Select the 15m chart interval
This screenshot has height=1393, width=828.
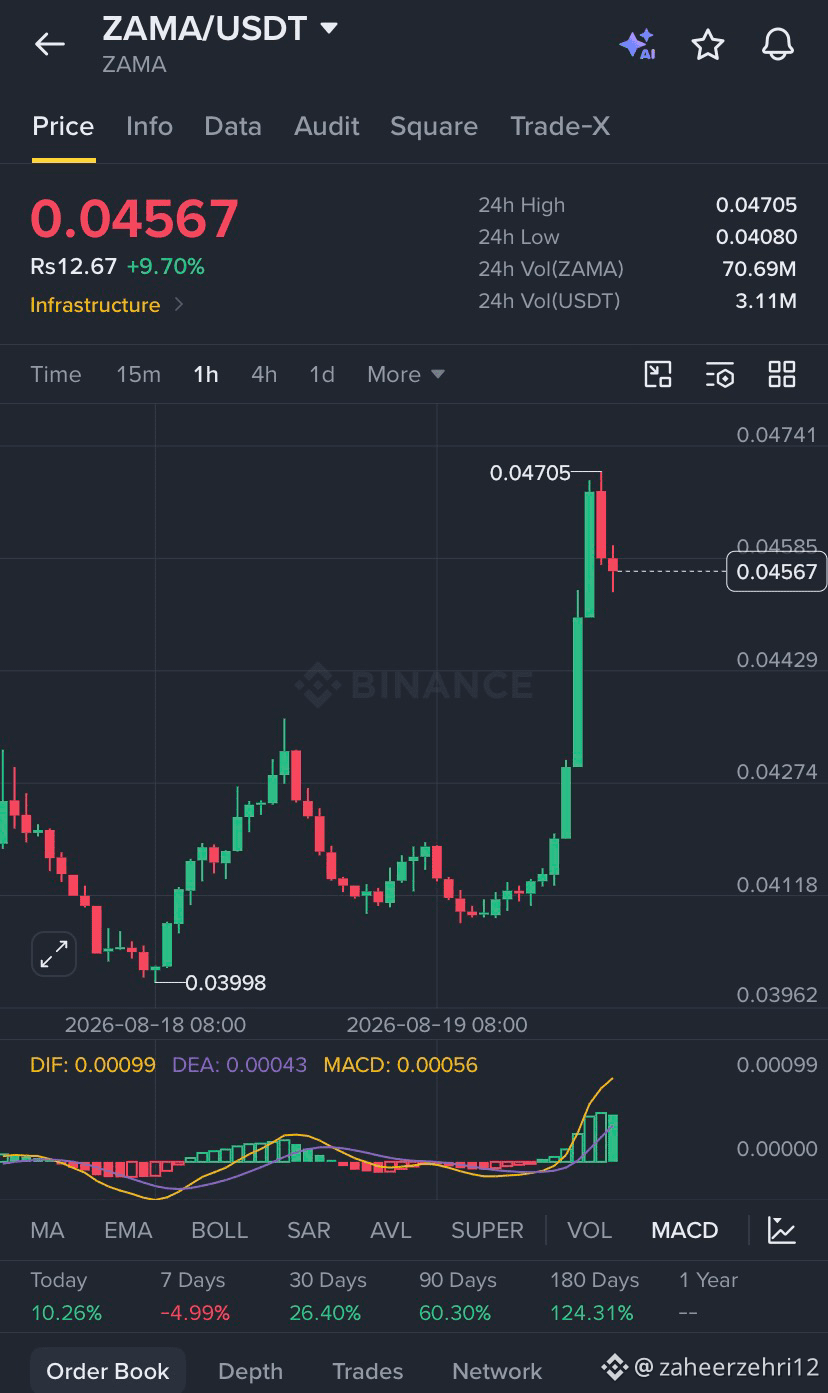(x=138, y=374)
